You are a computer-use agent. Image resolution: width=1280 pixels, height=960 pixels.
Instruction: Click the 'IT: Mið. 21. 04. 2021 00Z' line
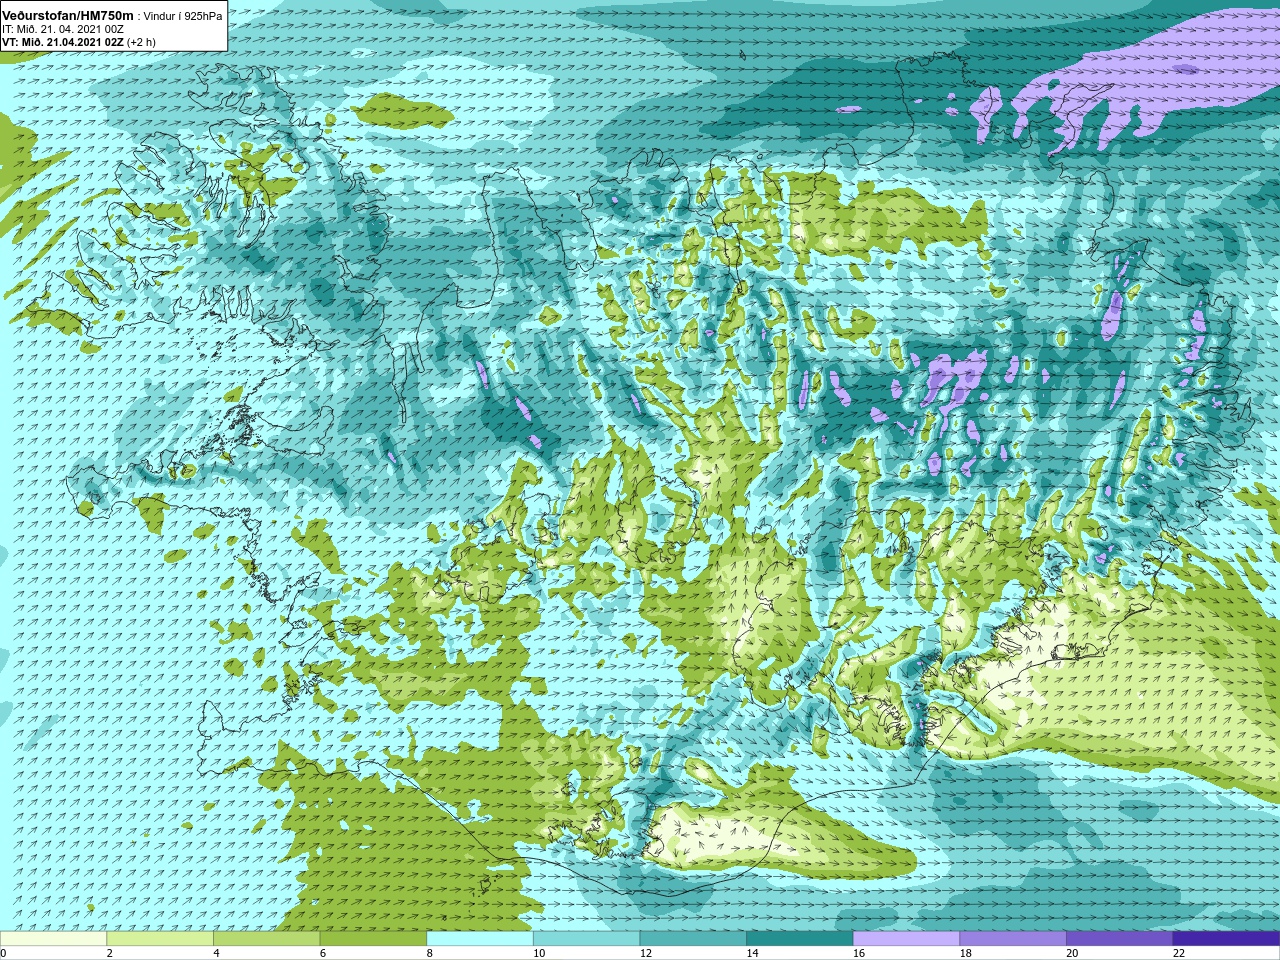(63, 29)
